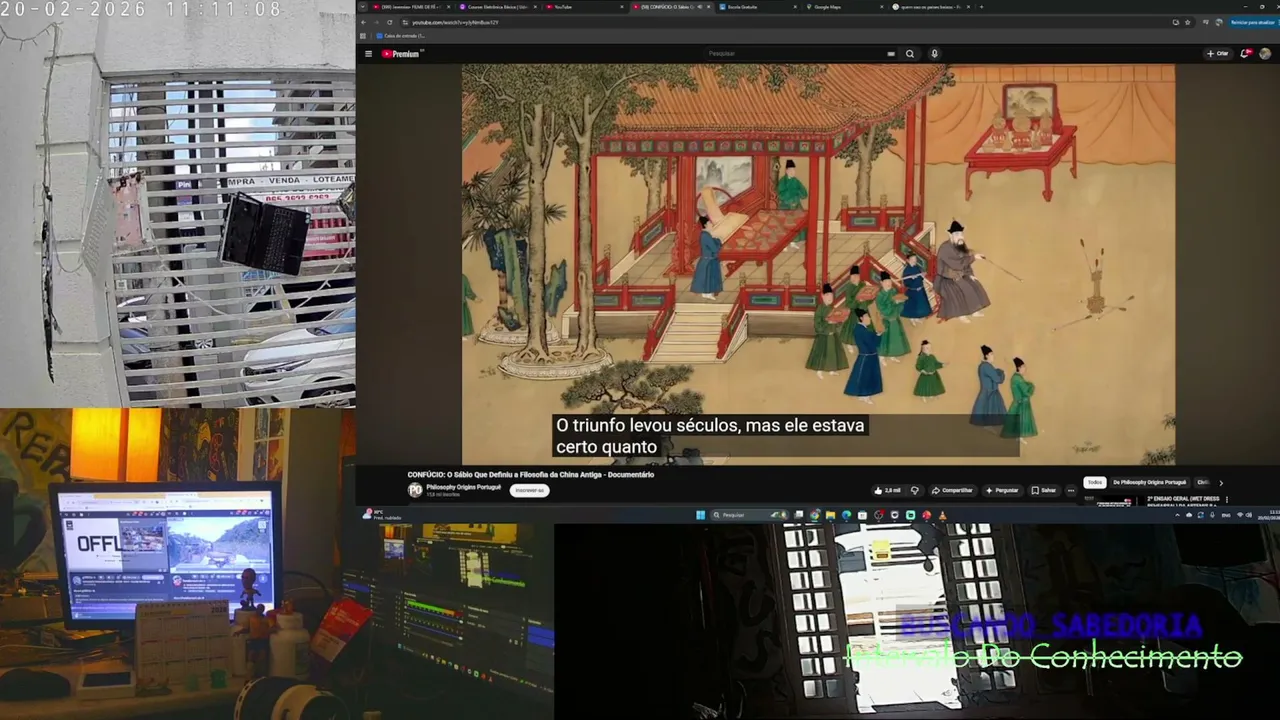1280x720 pixels.
Task: Bookmark this page with the star icon
Action: pyautogui.click(x=1188, y=22)
